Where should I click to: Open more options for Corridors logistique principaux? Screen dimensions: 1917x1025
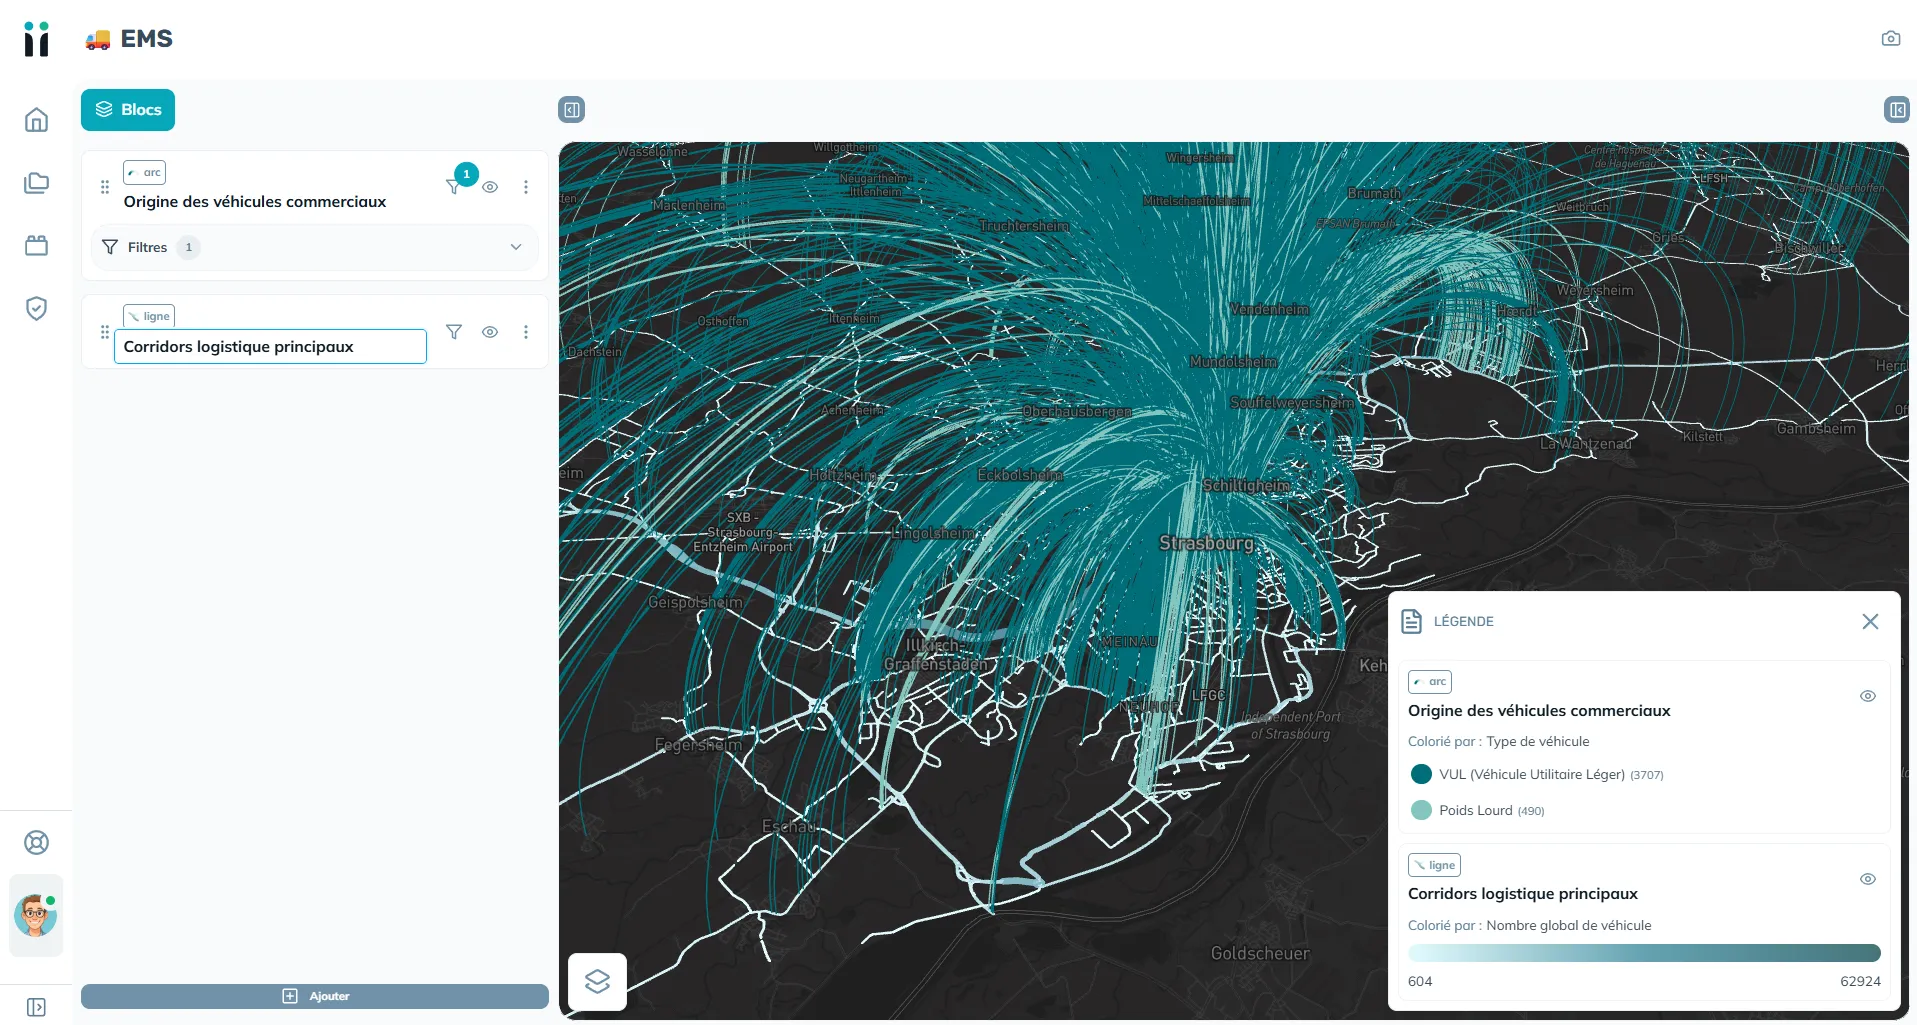526,332
